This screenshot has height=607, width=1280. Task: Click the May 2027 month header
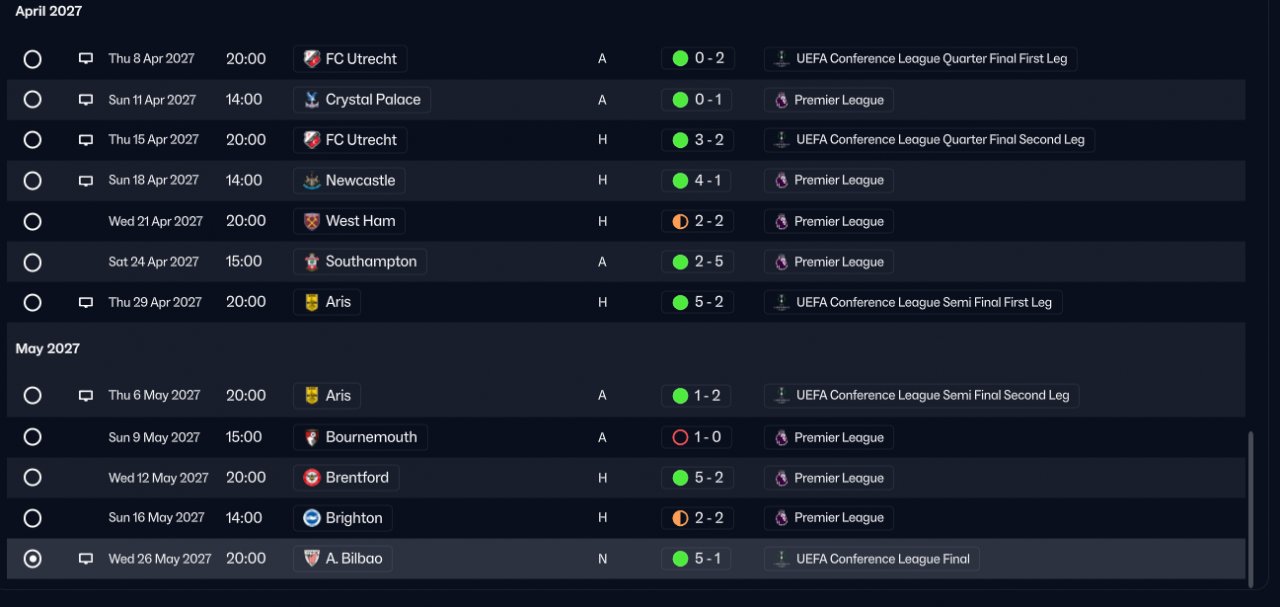coord(48,349)
